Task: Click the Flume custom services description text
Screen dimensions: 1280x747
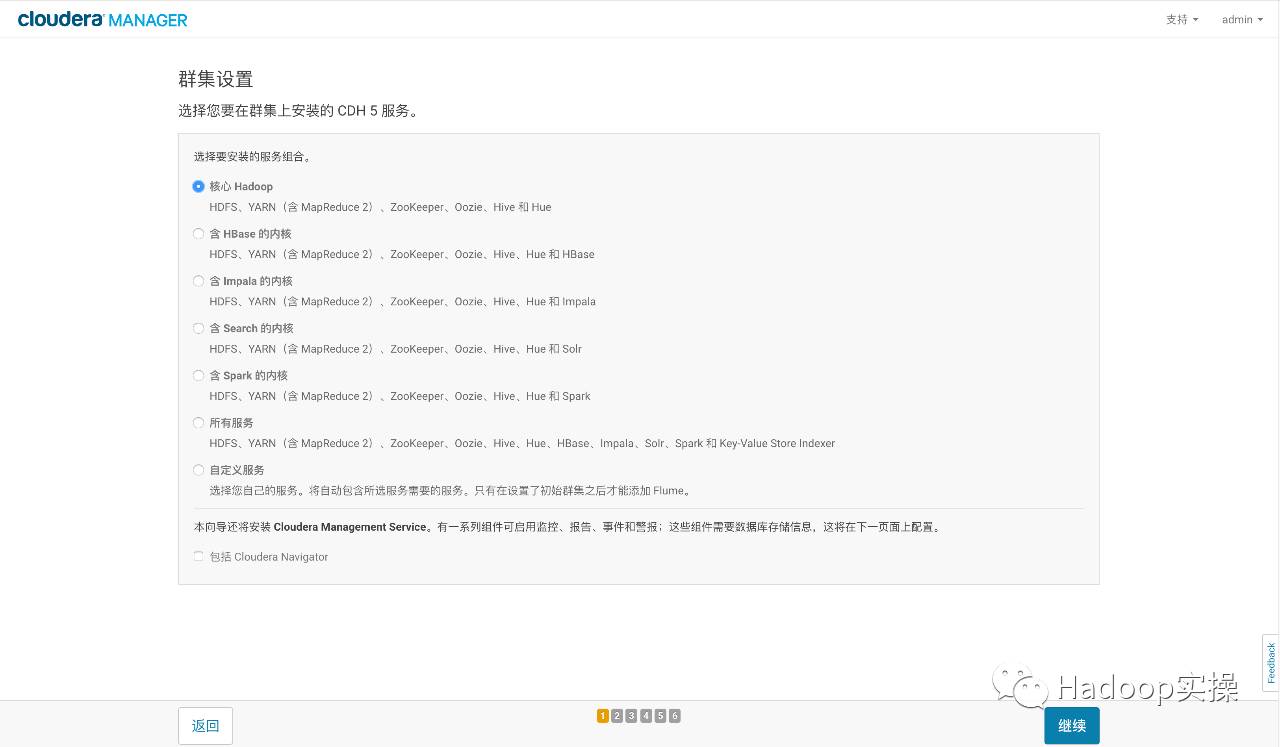Action: click(451, 491)
